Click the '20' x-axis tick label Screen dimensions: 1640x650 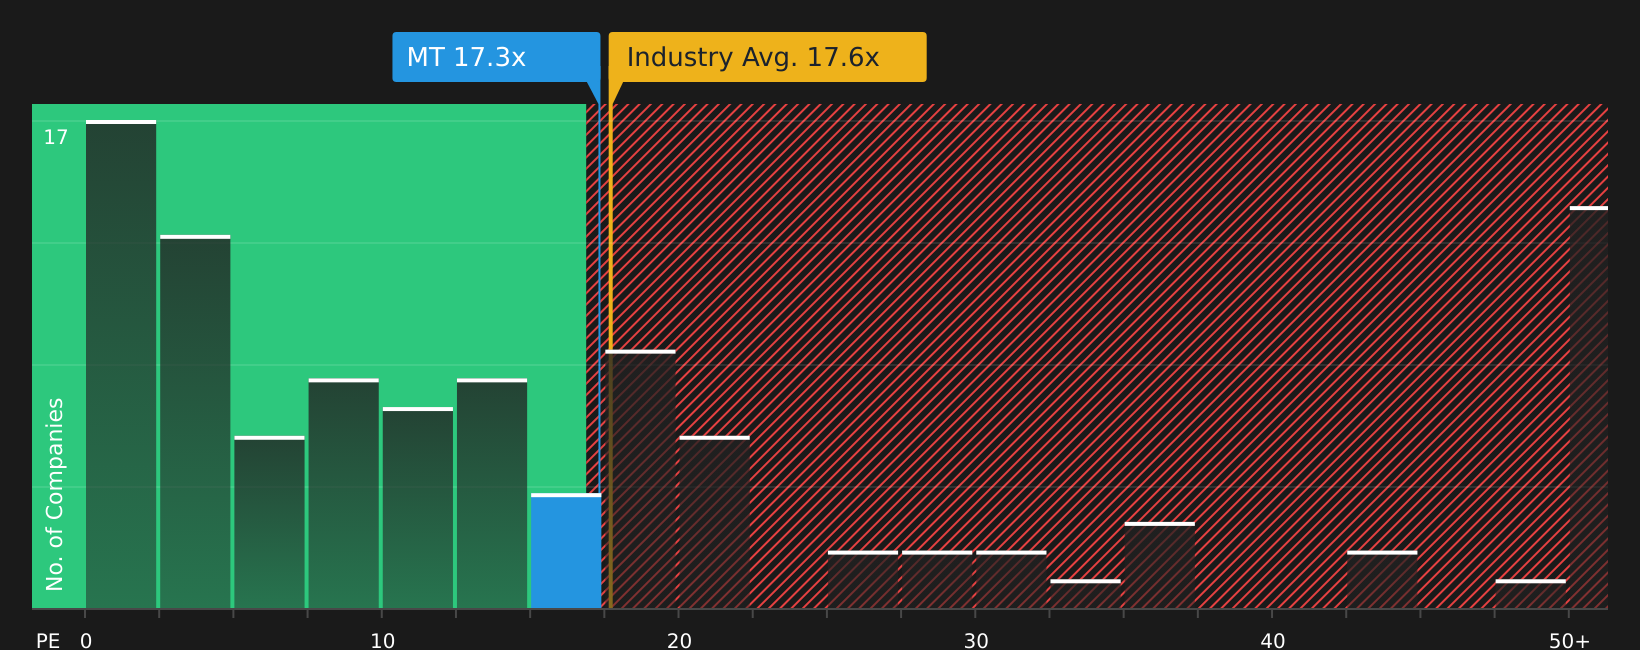tap(679, 641)
